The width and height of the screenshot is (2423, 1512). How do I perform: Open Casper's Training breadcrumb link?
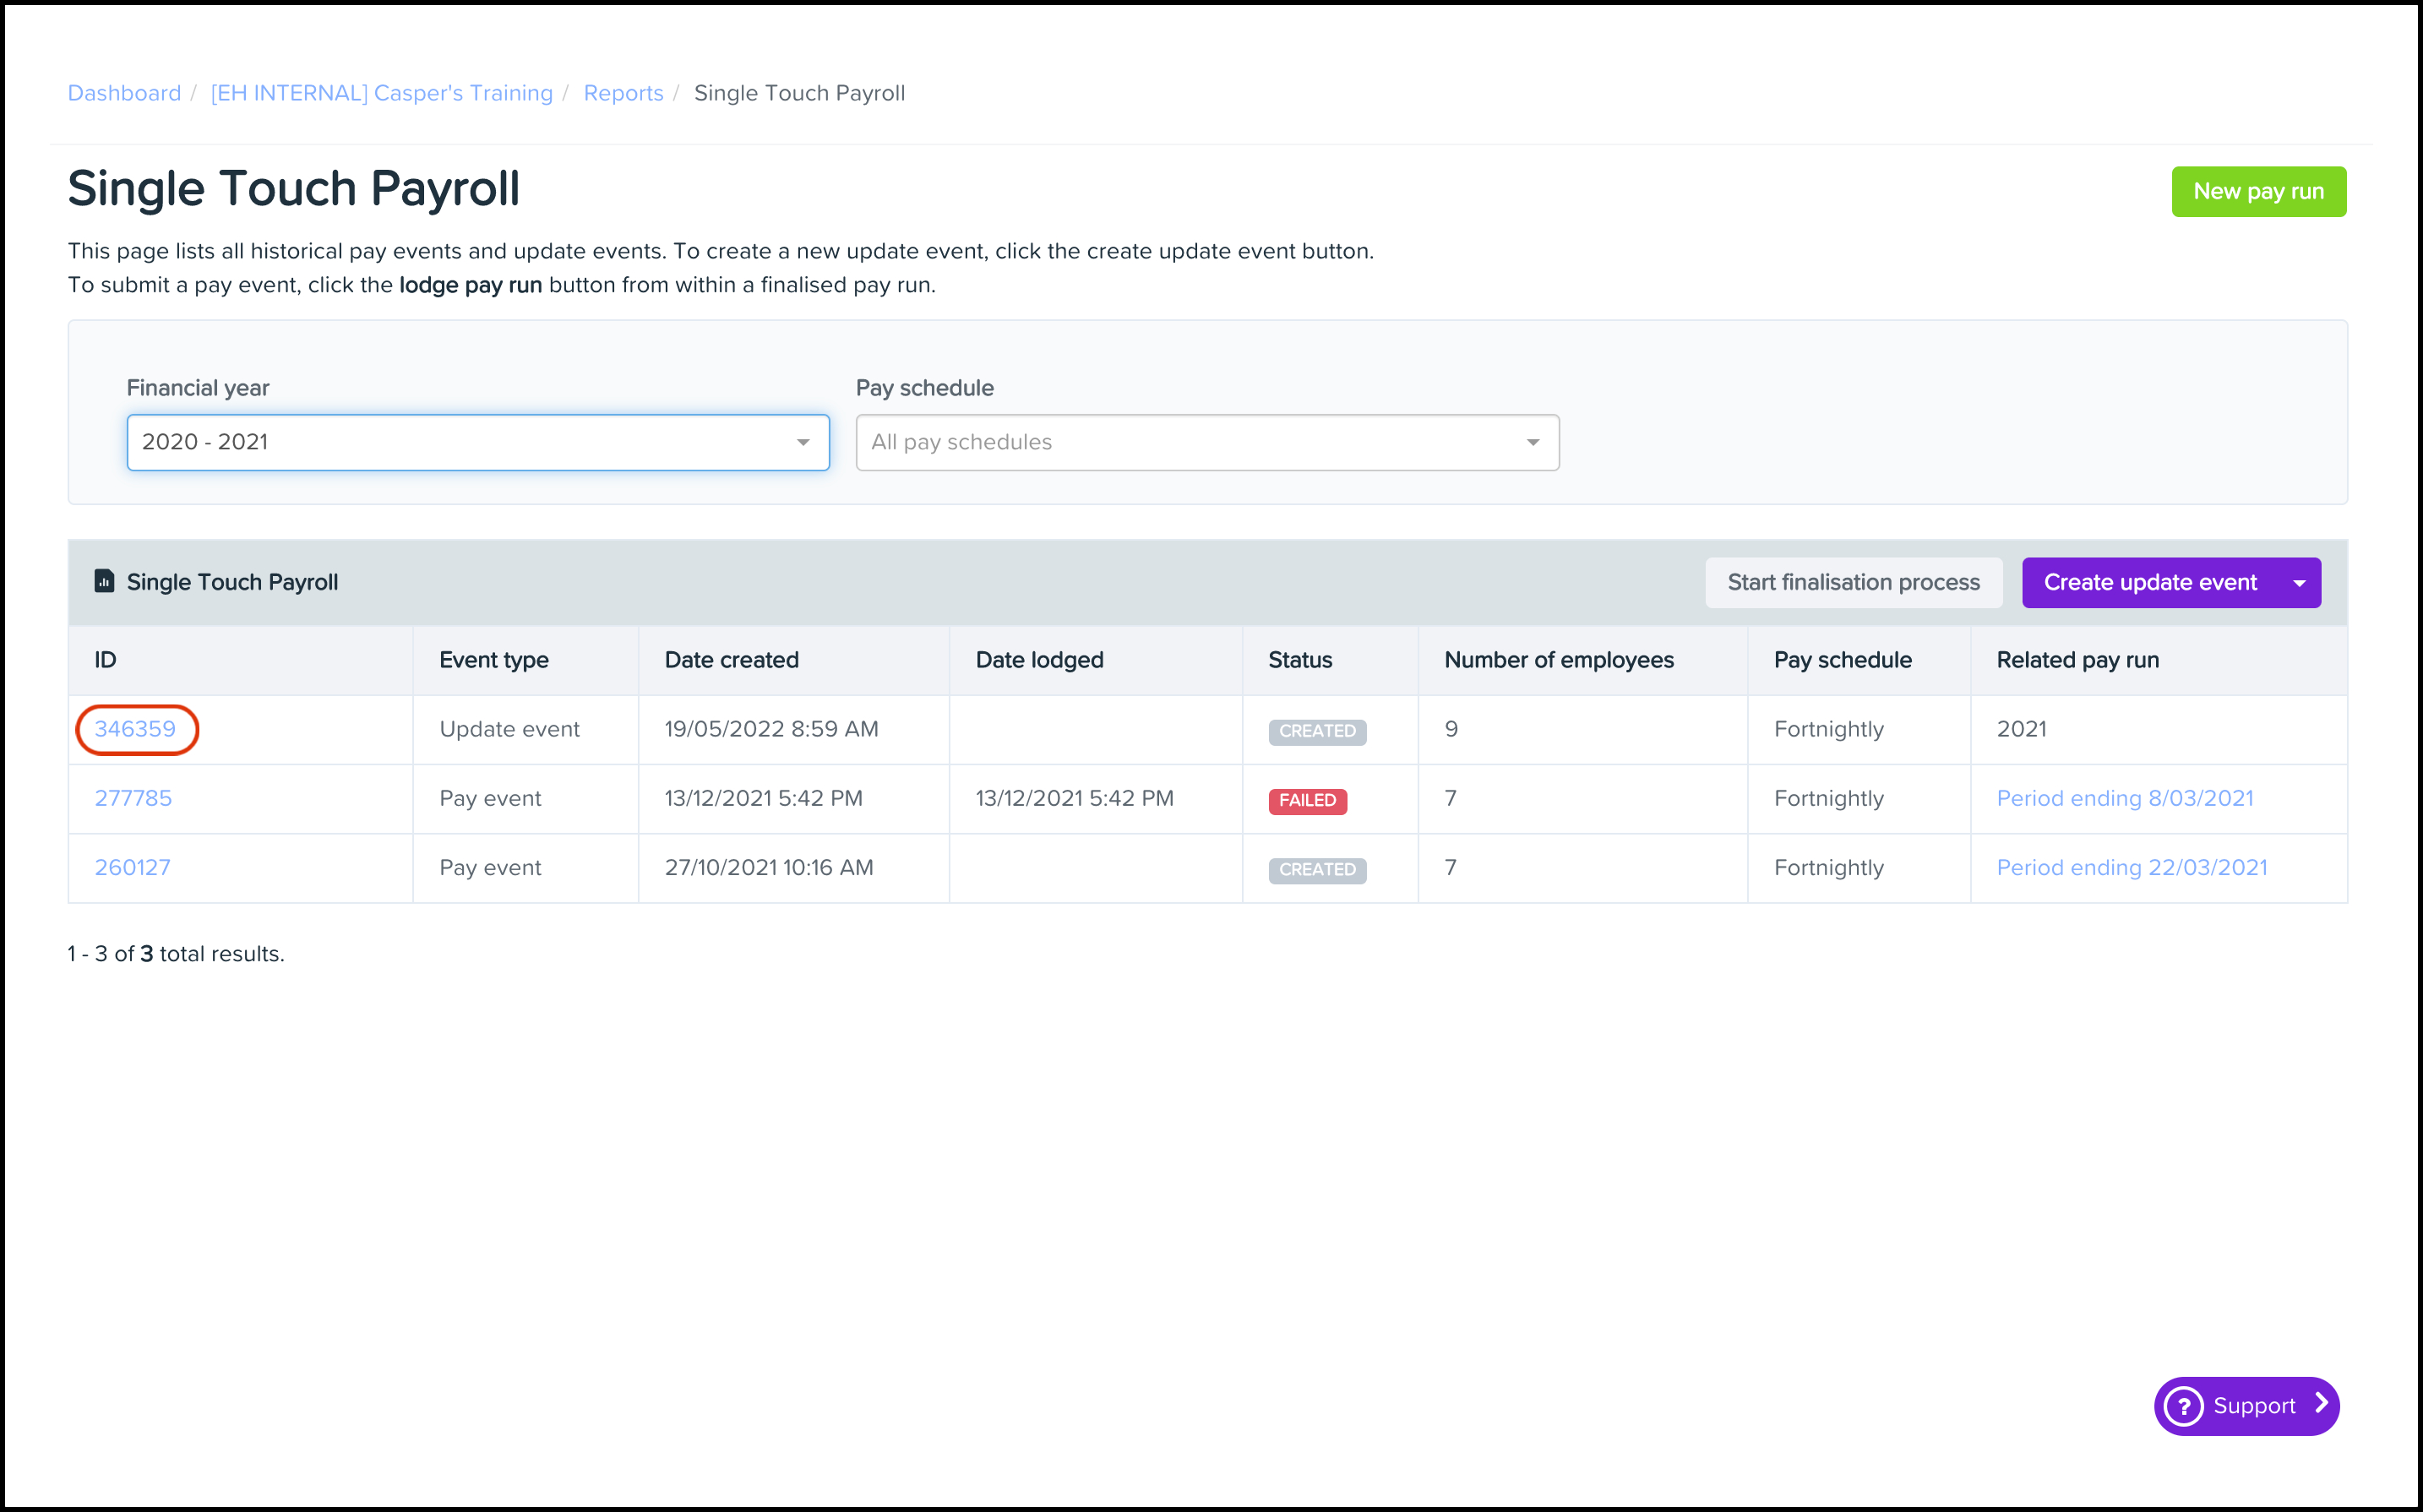point(381,93)
